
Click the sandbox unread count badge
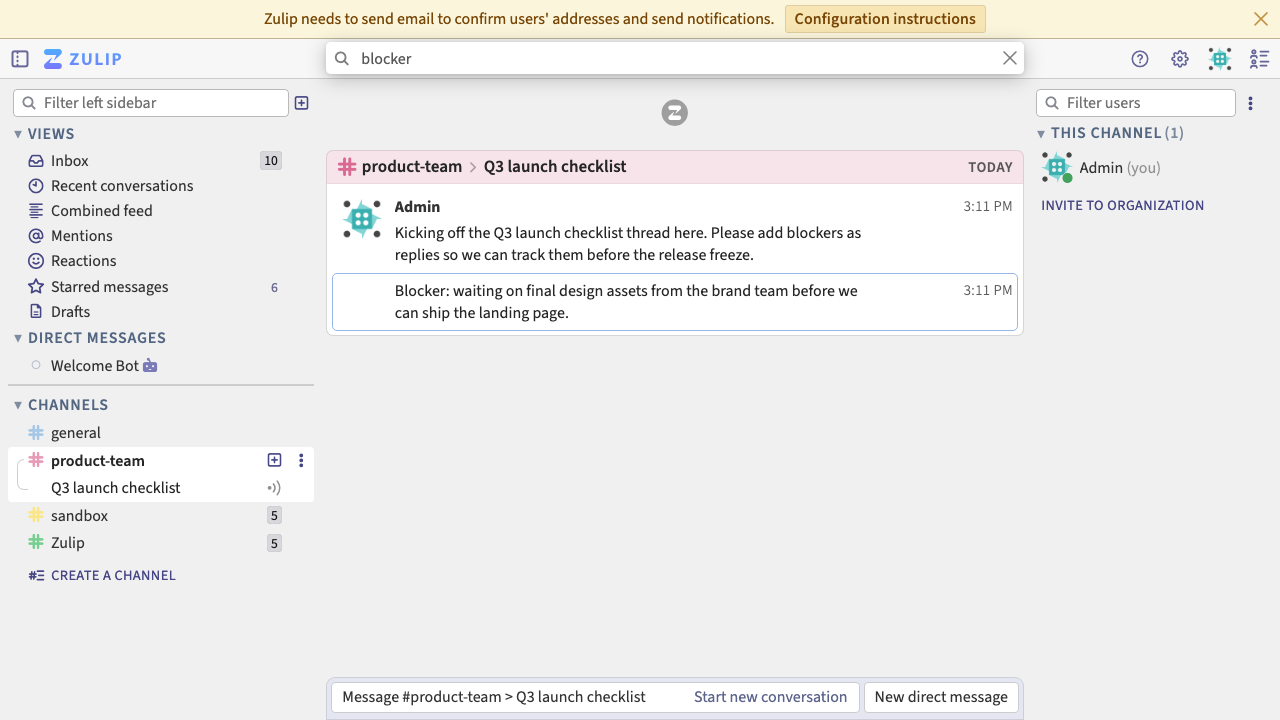[x=274, y=516]
